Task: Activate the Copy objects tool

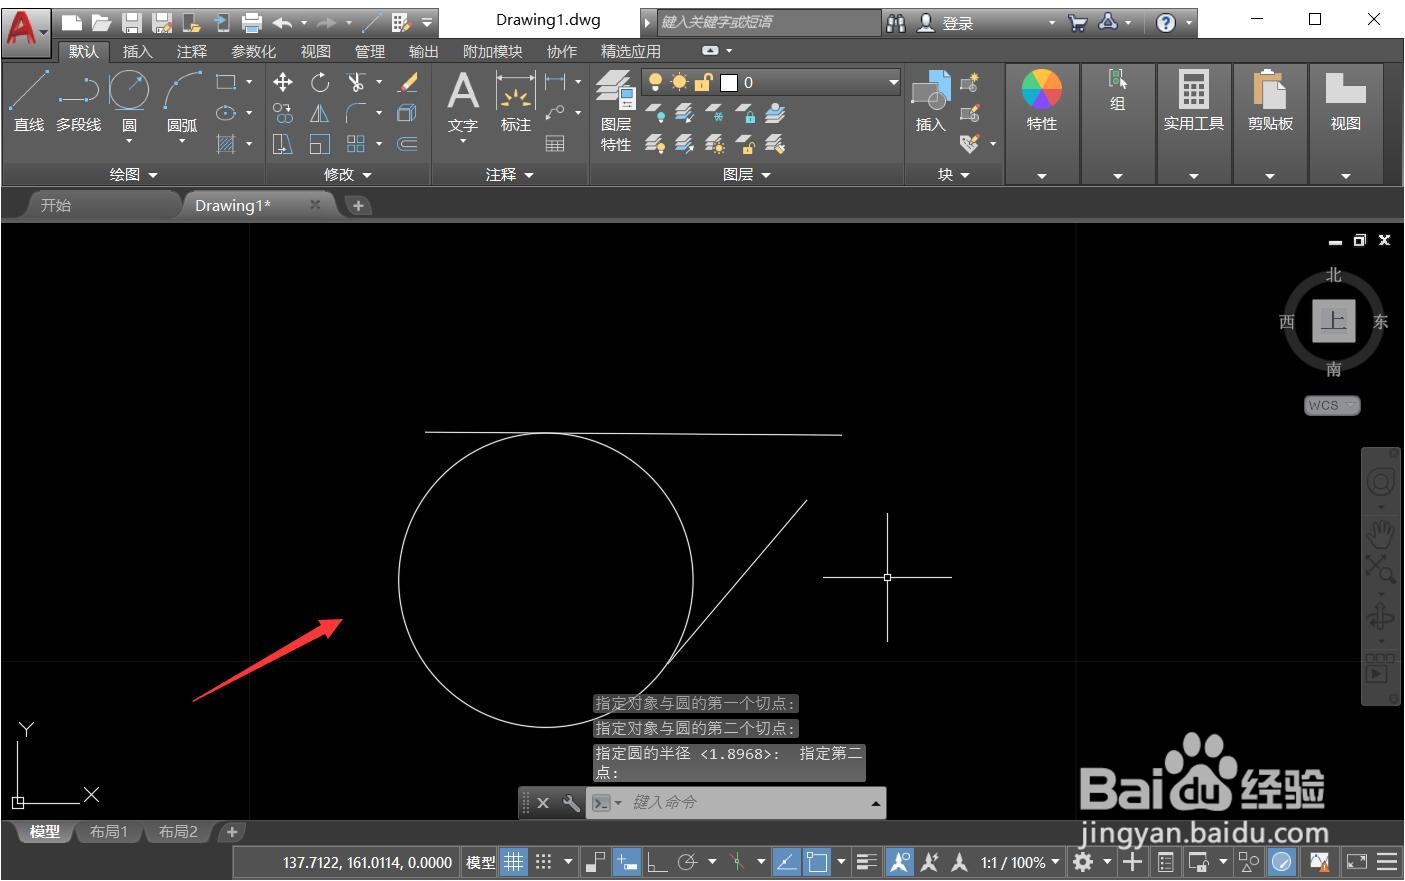Action: pos(283,113)
